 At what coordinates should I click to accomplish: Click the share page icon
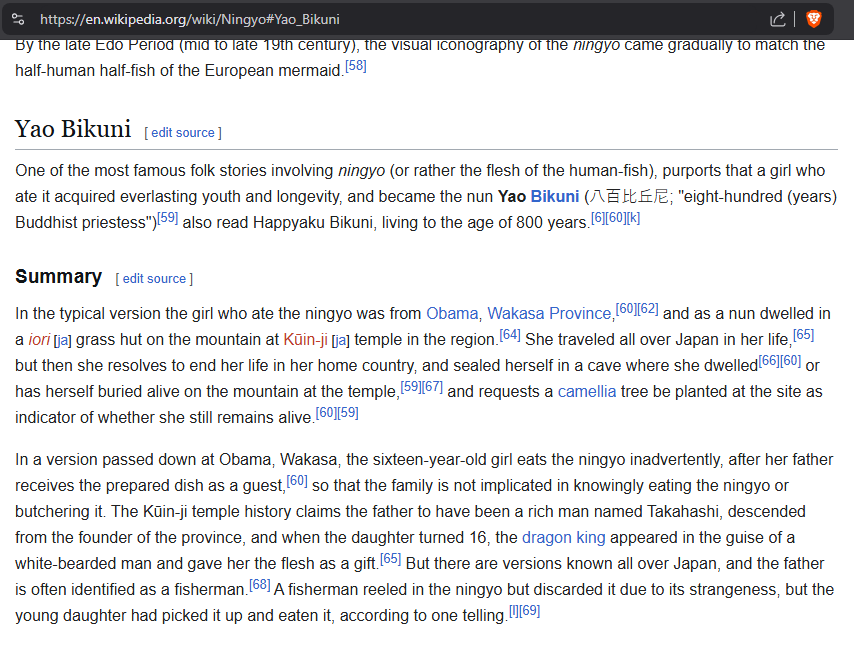(x=778, y=20)
